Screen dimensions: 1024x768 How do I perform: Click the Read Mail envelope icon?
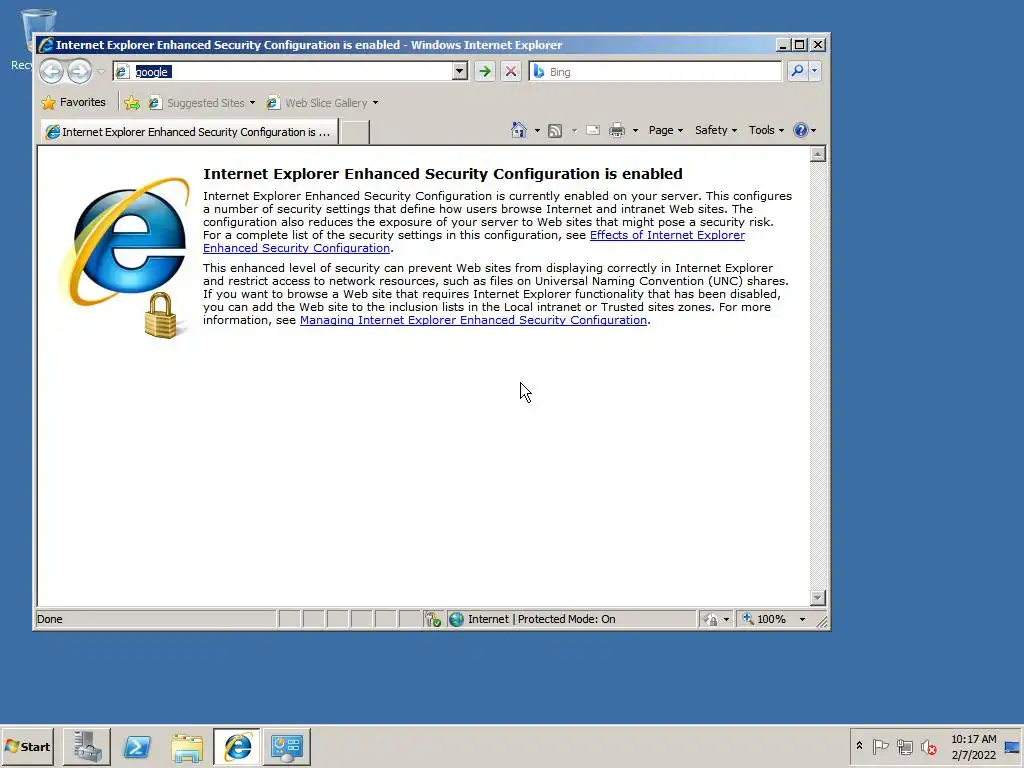(593, 130)
